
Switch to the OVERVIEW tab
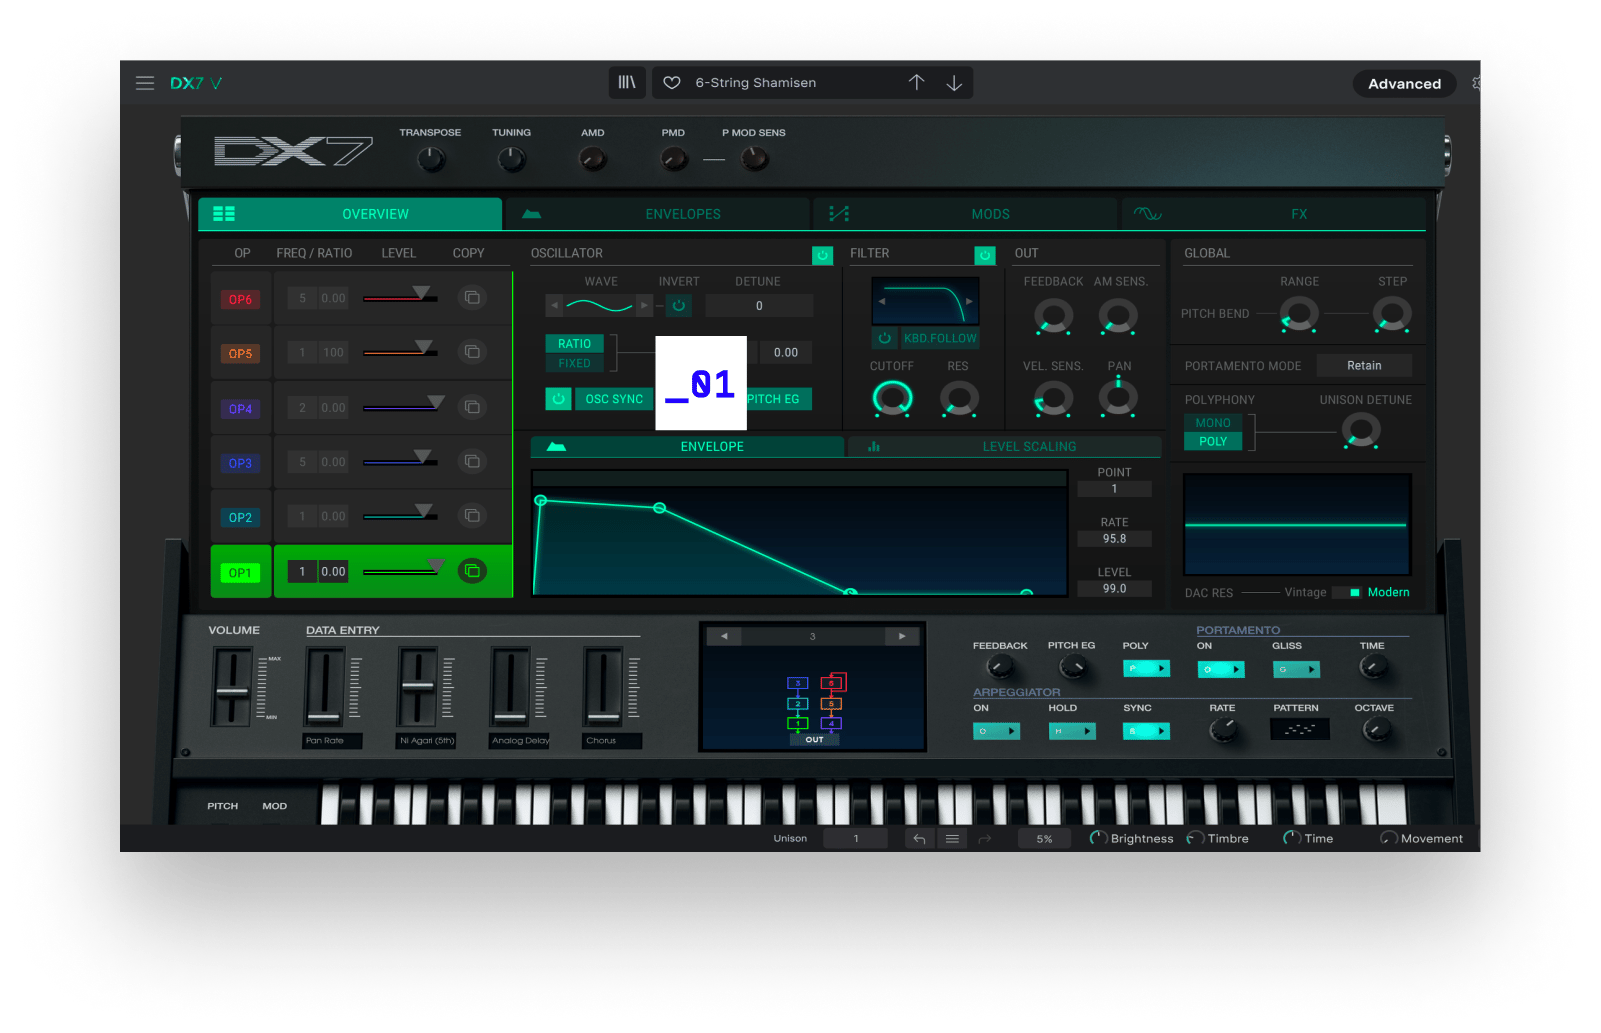point(350,214)
